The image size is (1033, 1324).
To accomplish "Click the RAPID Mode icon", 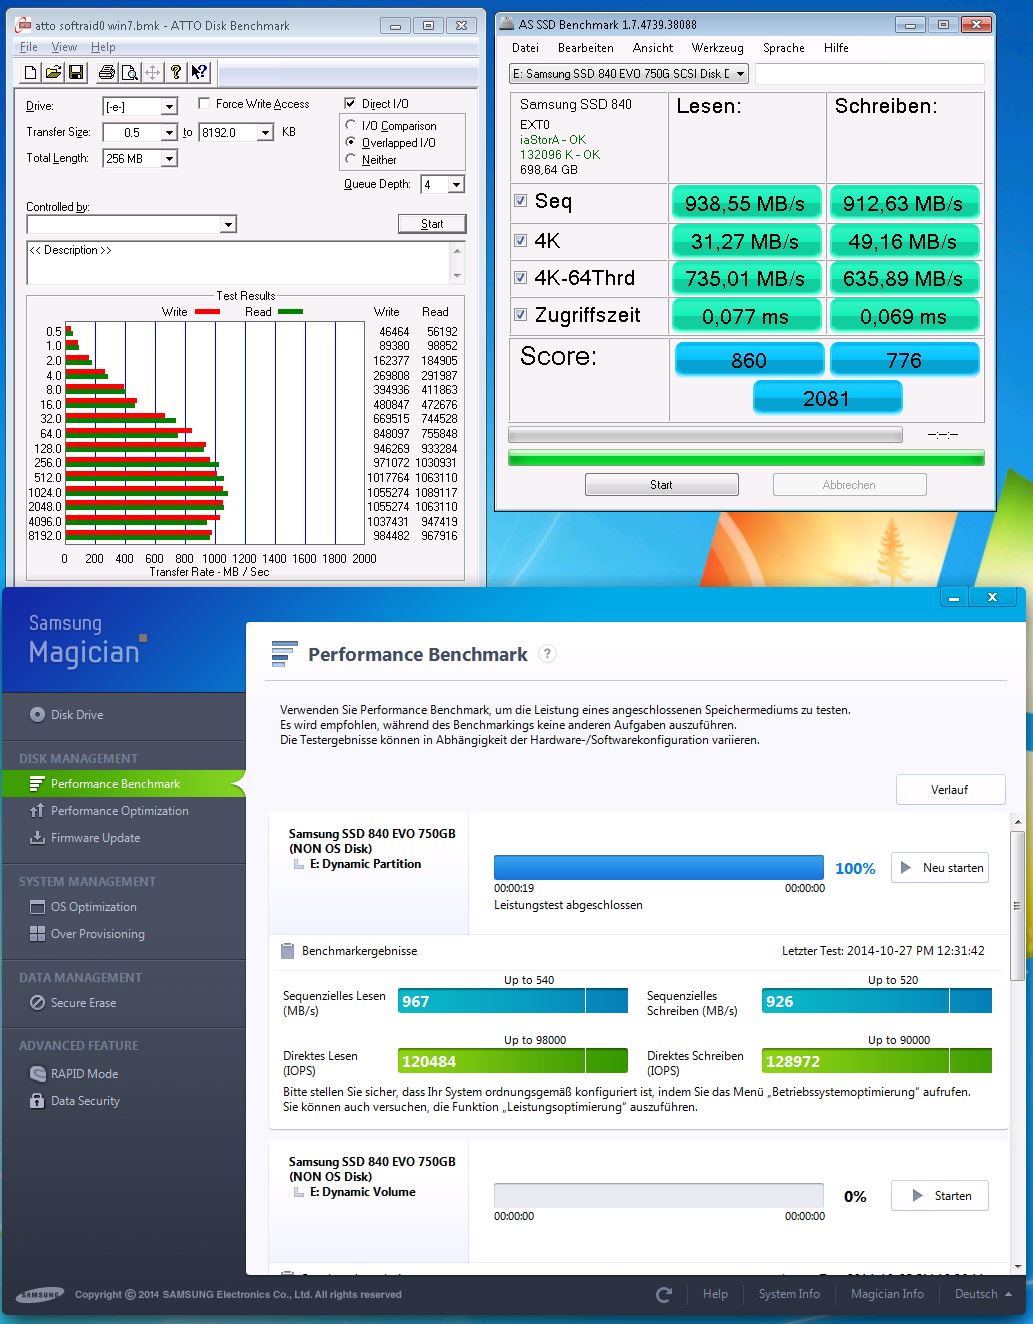I will coord(37,1074).
